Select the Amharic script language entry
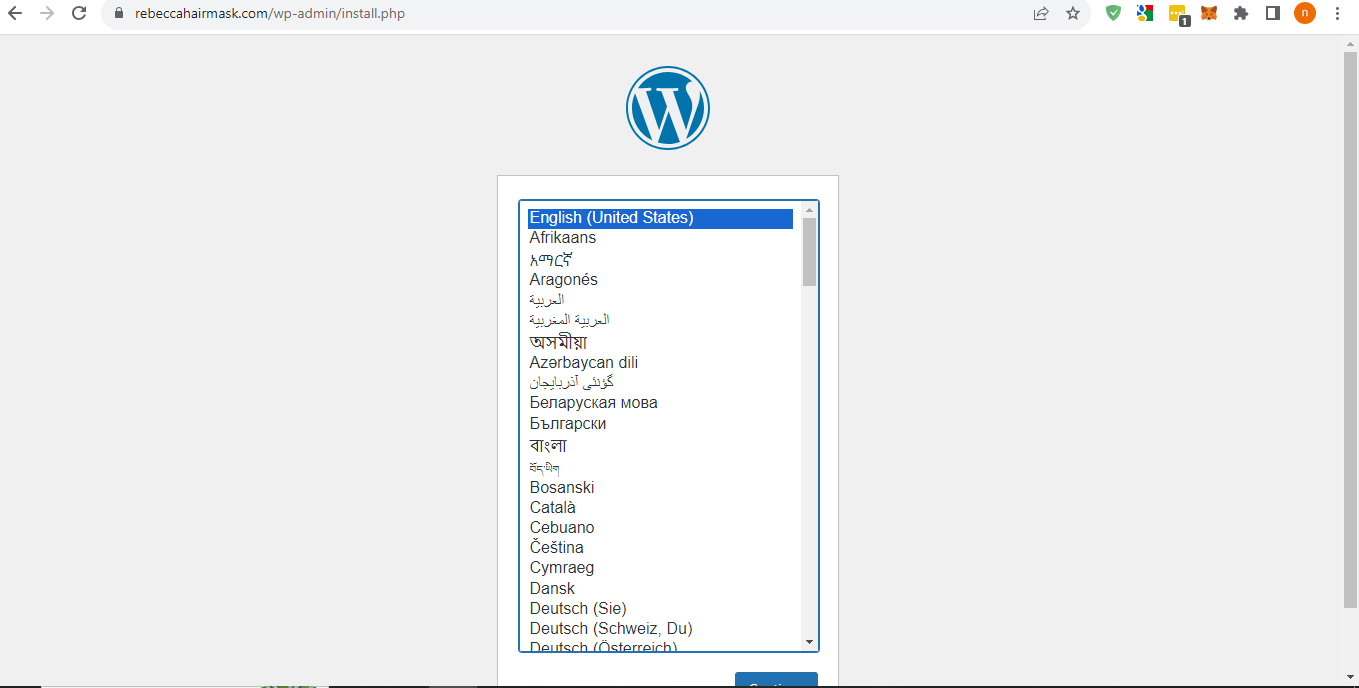 pyautogui.click(x=660, y=259)
